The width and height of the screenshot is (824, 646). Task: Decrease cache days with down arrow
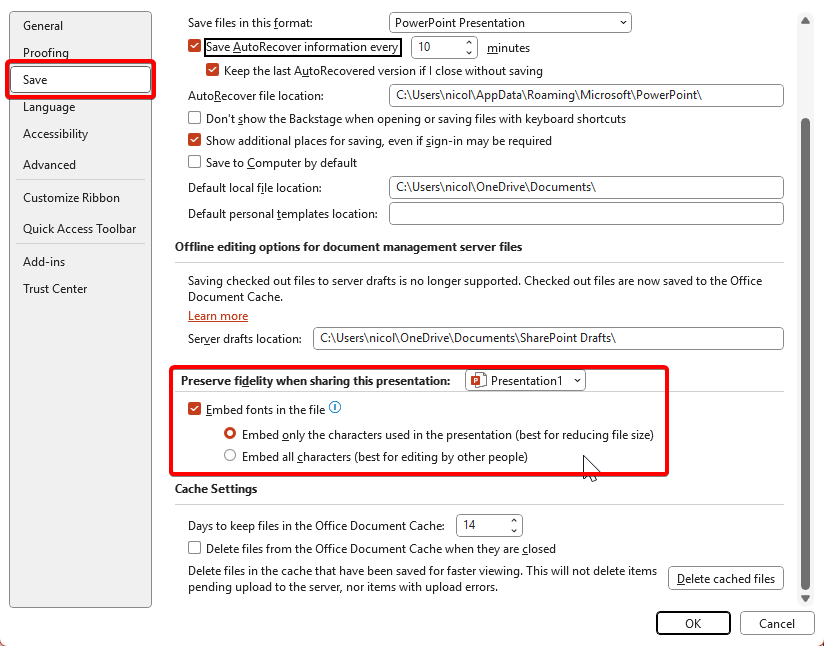pos(514,530)
